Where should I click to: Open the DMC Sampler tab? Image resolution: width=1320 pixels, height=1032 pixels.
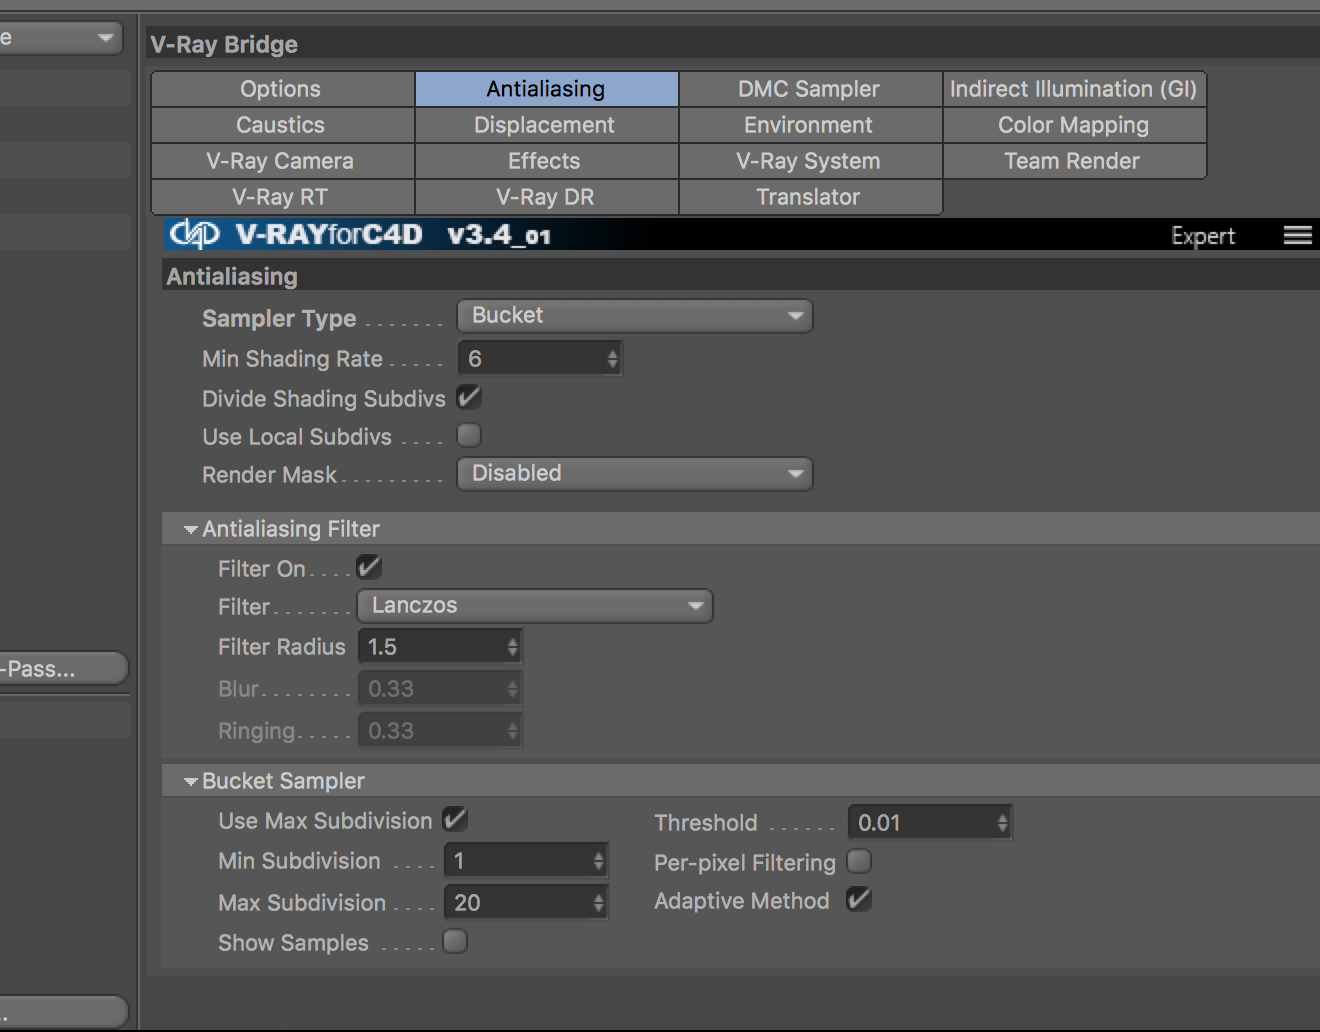pyautogui.click(x=810, y=89)
